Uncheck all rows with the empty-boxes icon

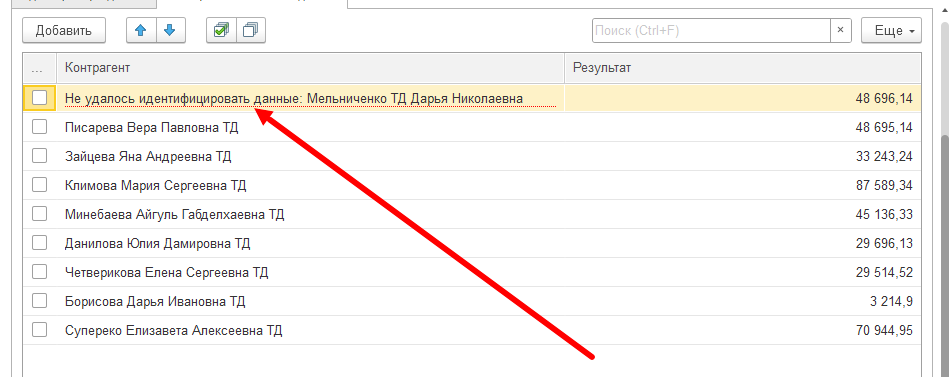click(250, 30)
